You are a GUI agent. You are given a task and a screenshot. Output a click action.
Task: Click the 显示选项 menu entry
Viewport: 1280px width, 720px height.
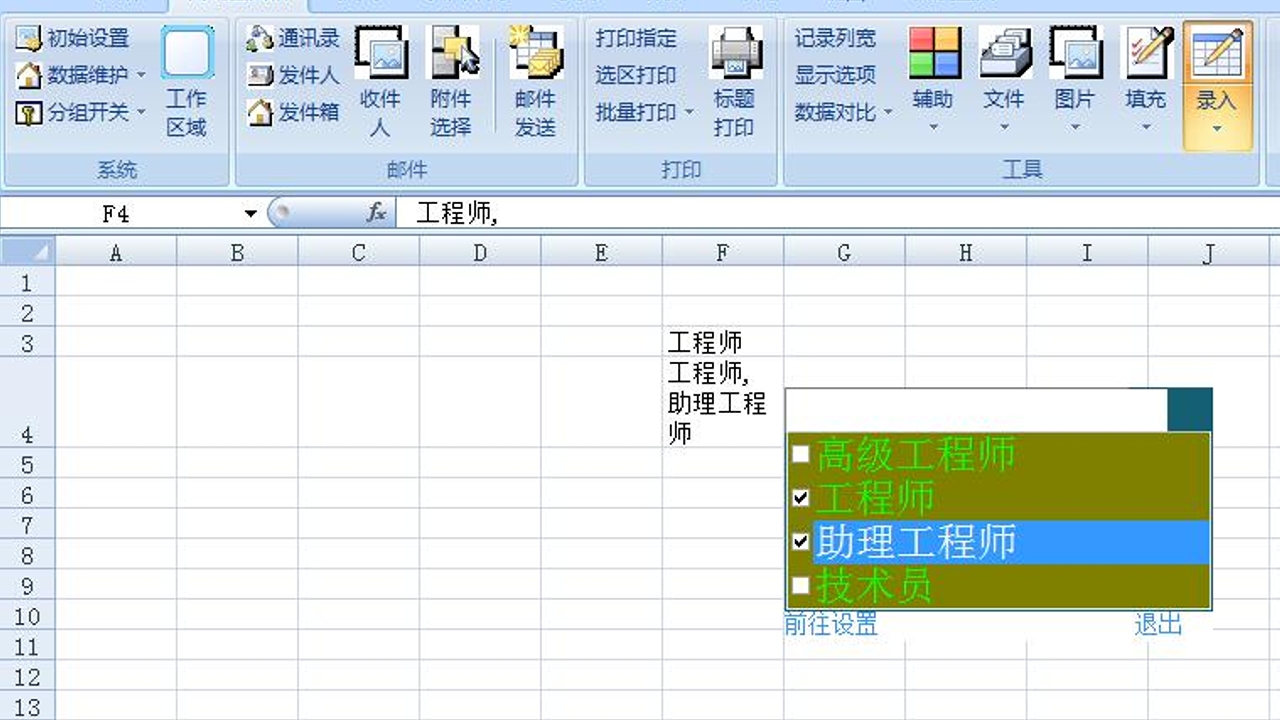click(x=838, y=75)
